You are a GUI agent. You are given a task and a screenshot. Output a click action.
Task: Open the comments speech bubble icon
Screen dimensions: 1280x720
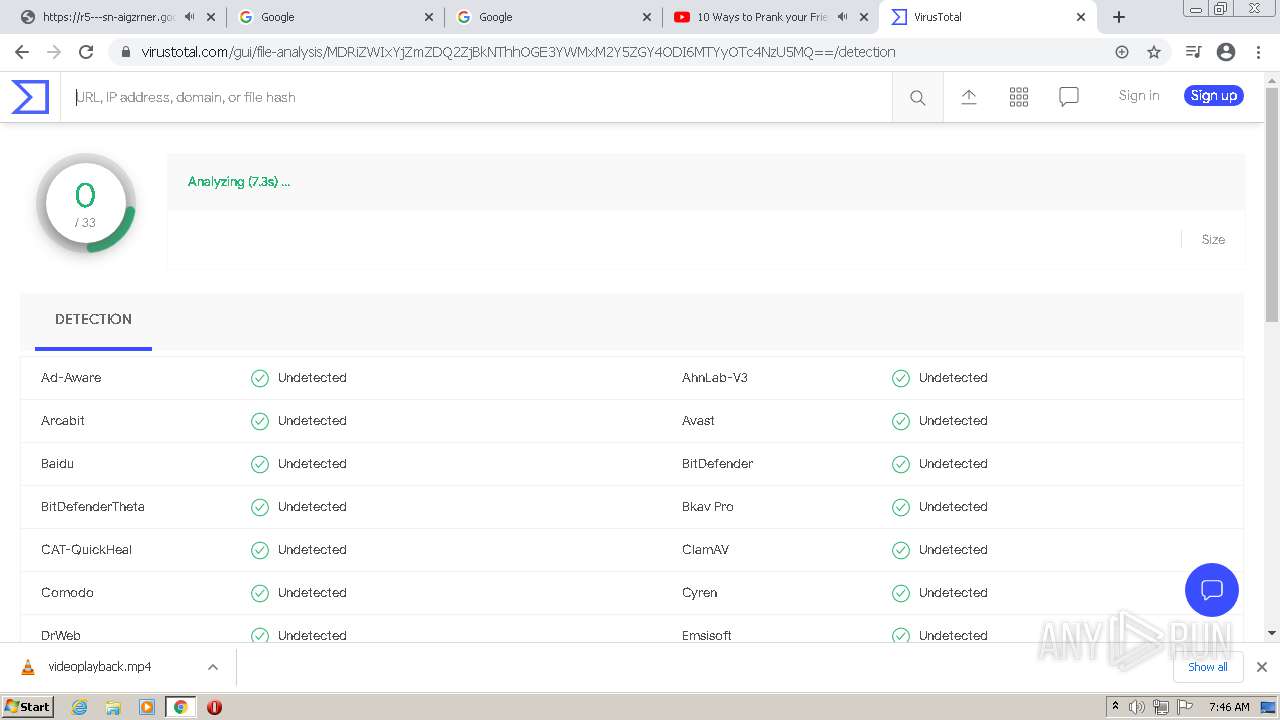1069,96
